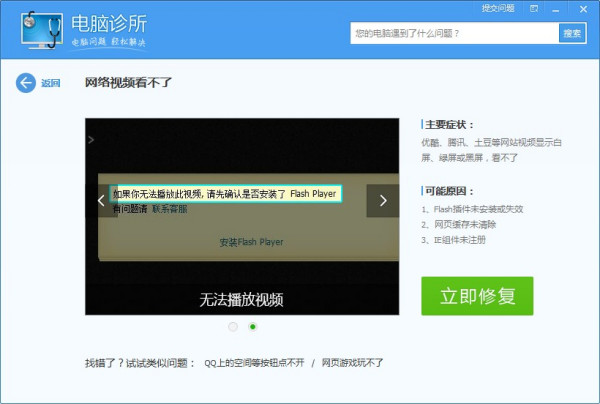
Task: Click 联系客服 text in preview image
Action: tap(170, 209)
